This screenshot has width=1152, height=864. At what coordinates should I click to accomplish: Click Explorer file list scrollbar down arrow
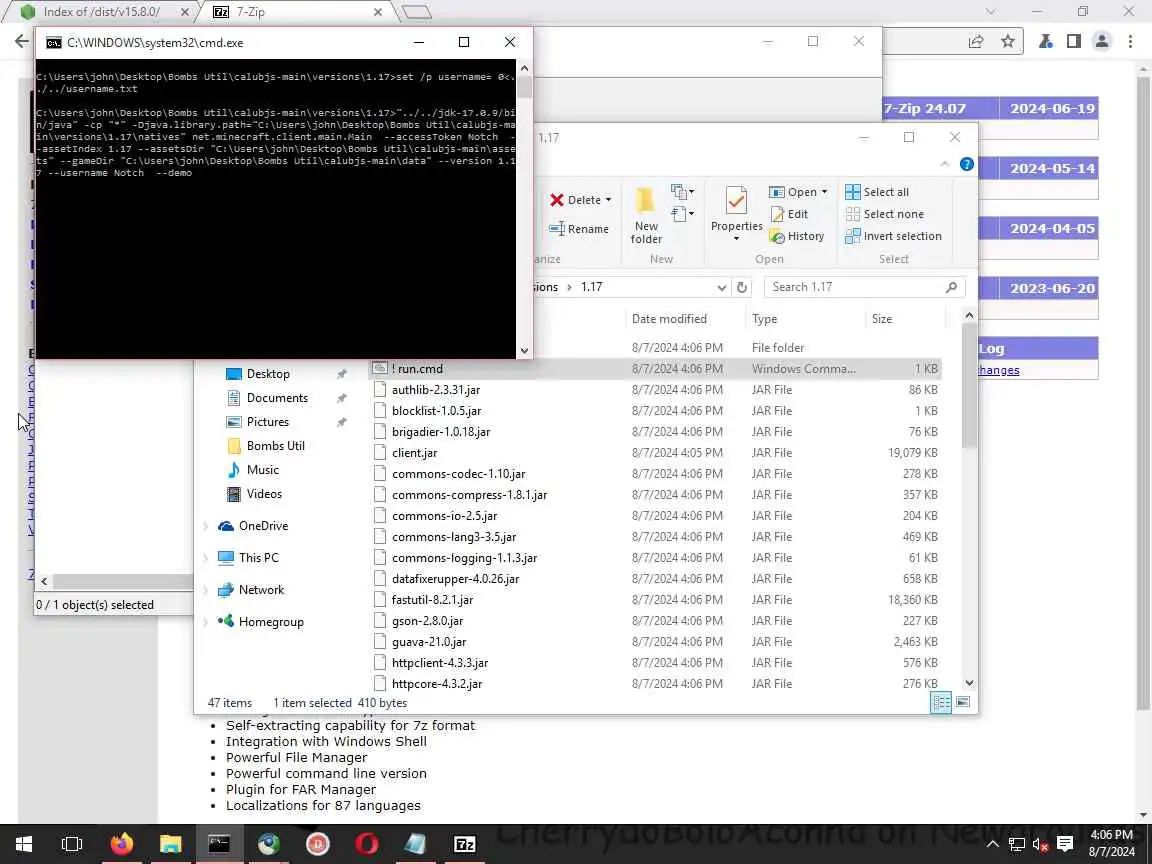pyautogui.click(x=969, y=683)
